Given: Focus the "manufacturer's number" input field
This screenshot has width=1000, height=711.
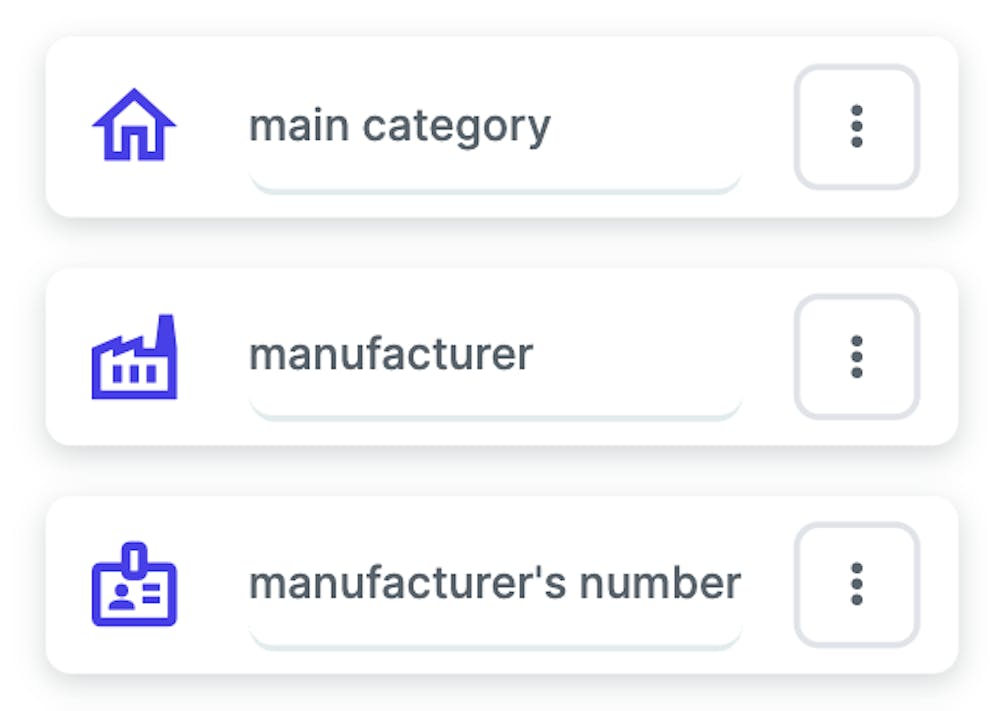Looking at the screenshot, I should pos(494,583).
